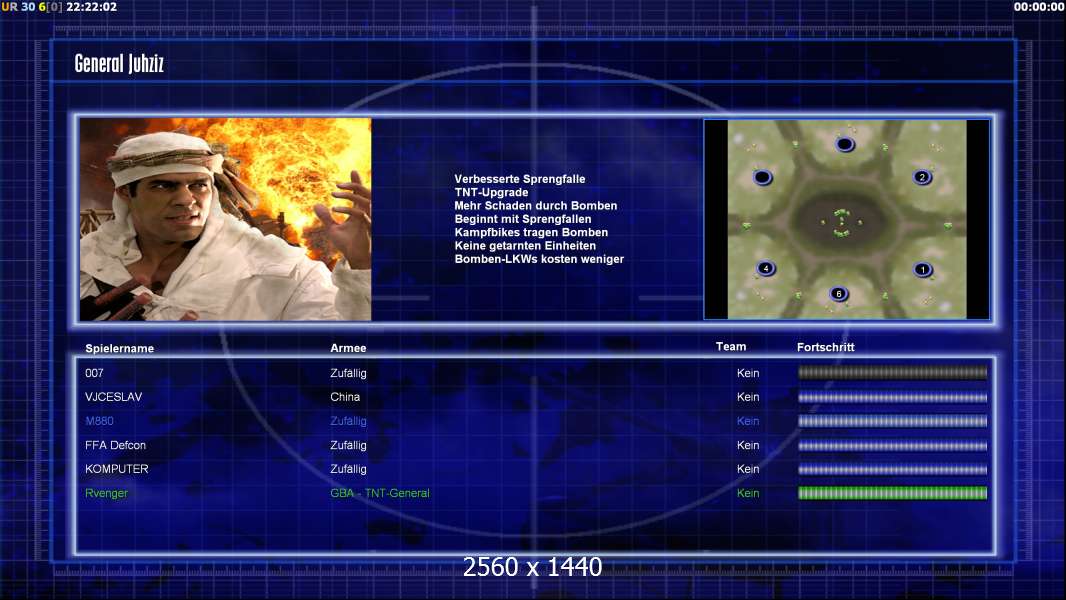Click the Spielername column header

(x=120, y=349)
